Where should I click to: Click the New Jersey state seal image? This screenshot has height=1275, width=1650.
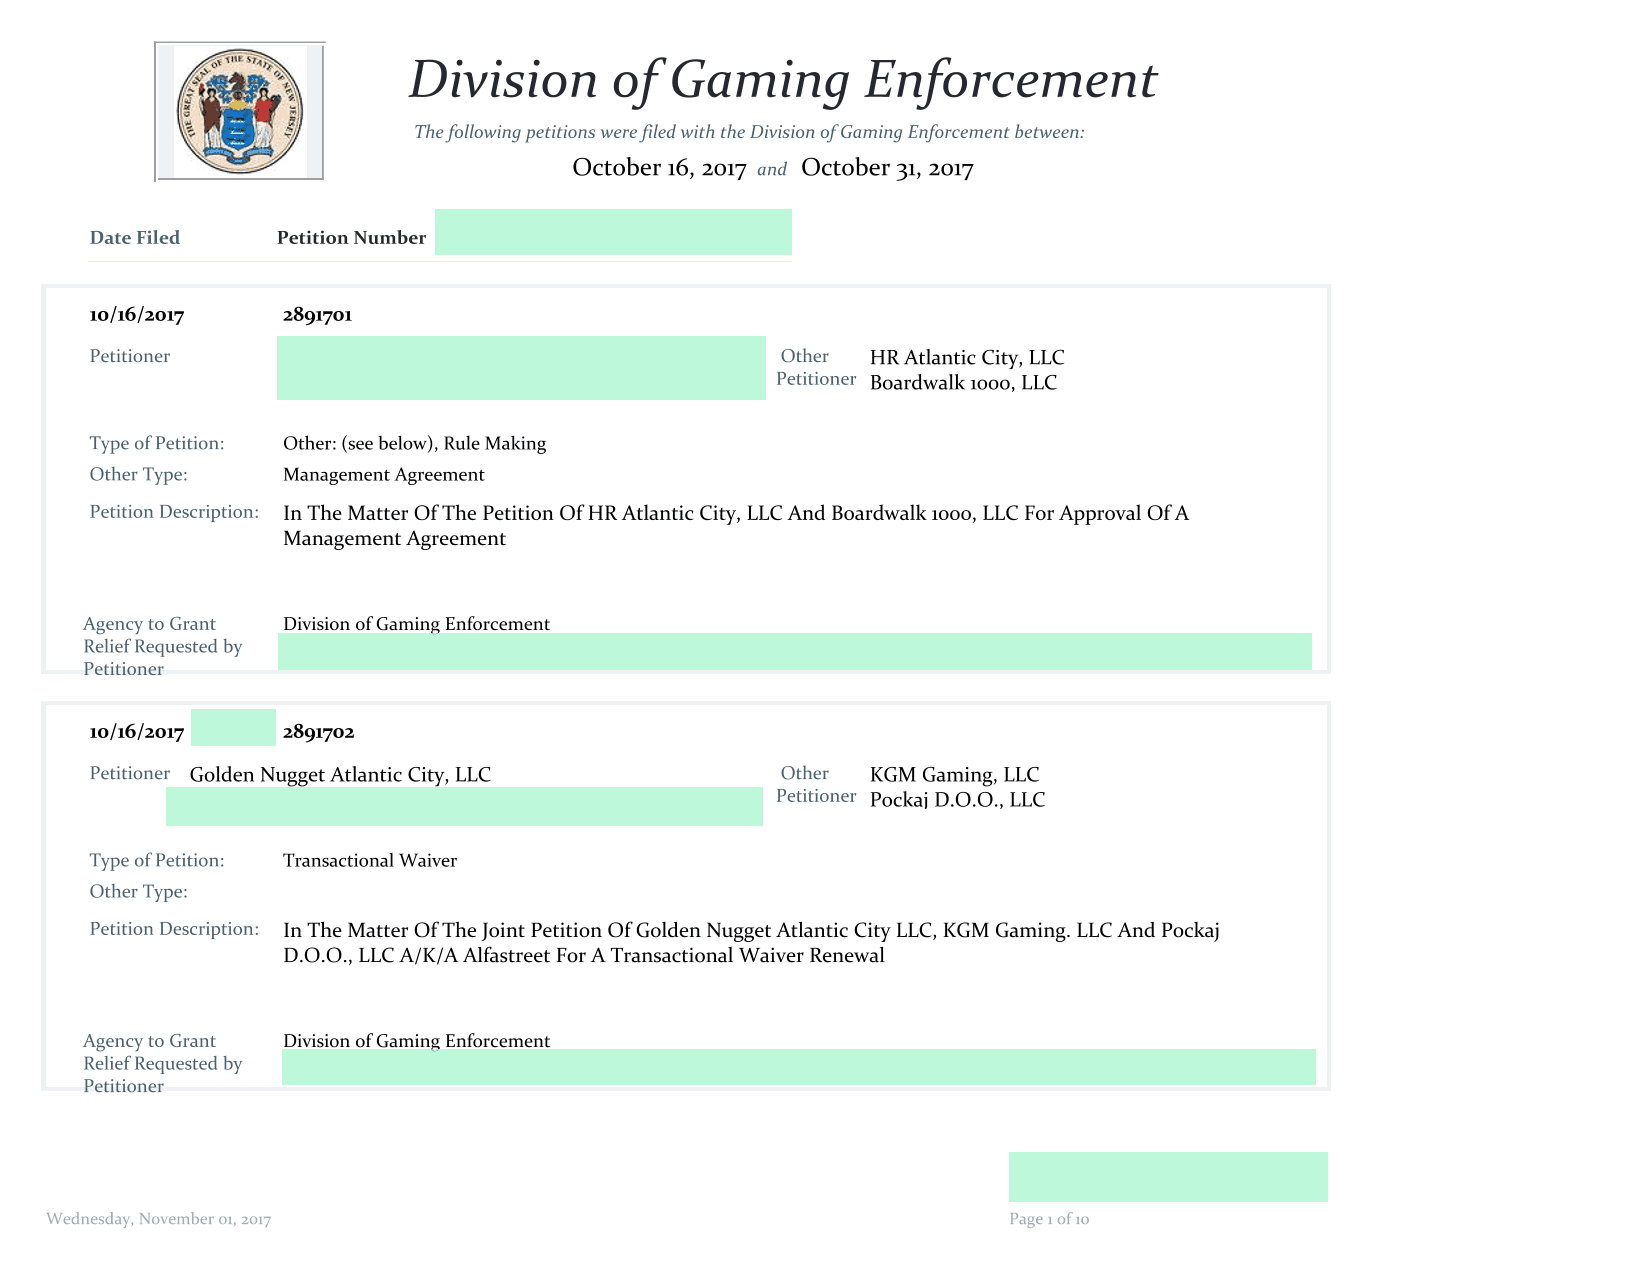coord(240,111)
